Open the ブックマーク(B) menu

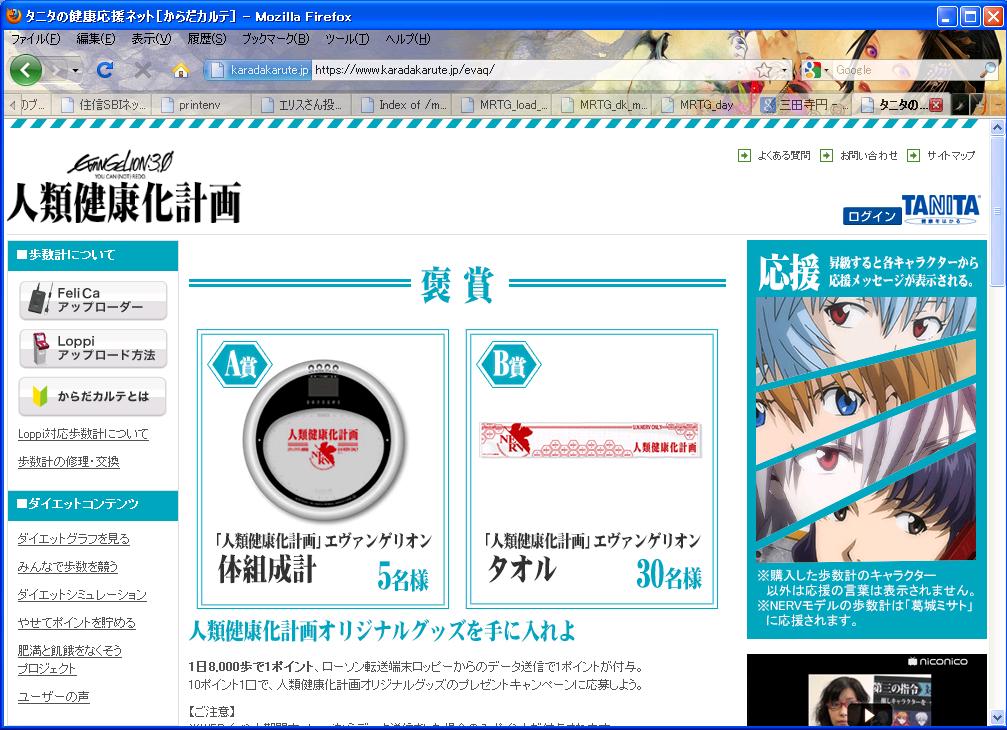coord(275,39)
